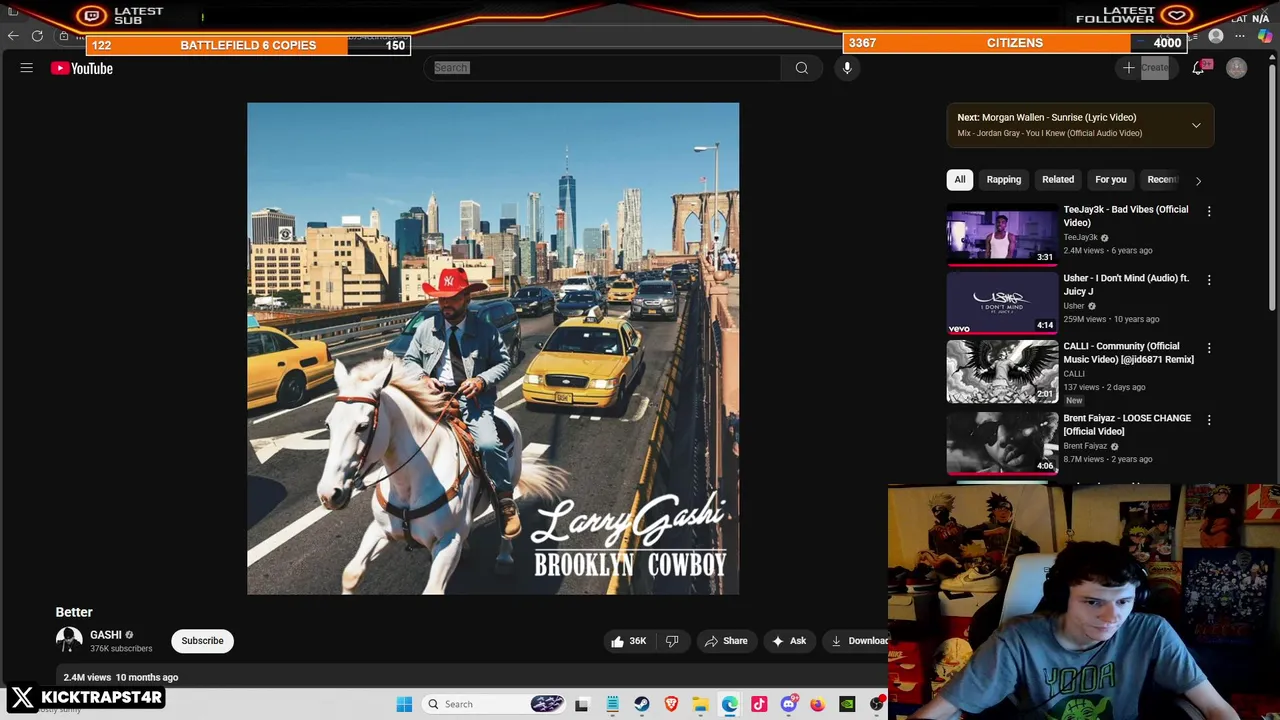This screenshot has height=720, width=1280.
Task: Select the Rapping filter chip
Action: [1004, 180]
